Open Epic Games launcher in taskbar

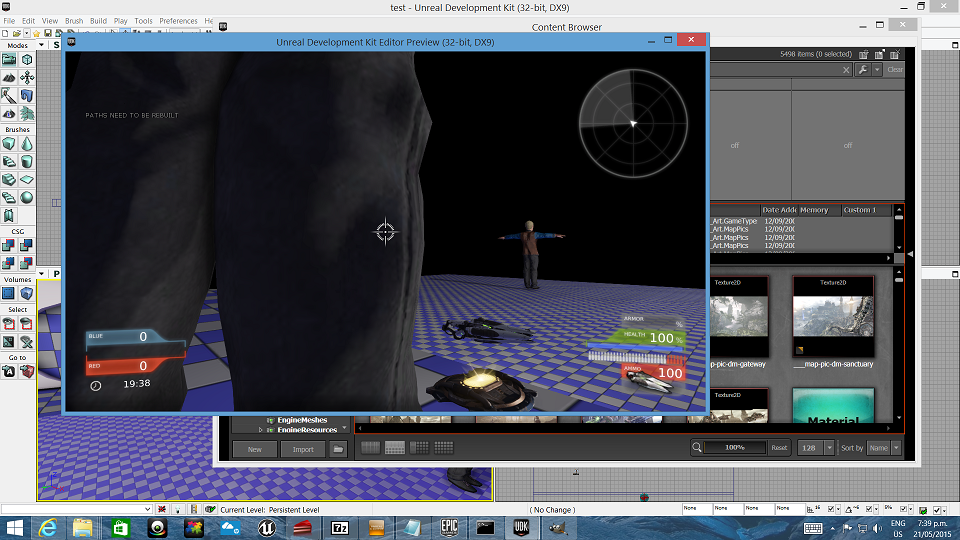(449, 527)
